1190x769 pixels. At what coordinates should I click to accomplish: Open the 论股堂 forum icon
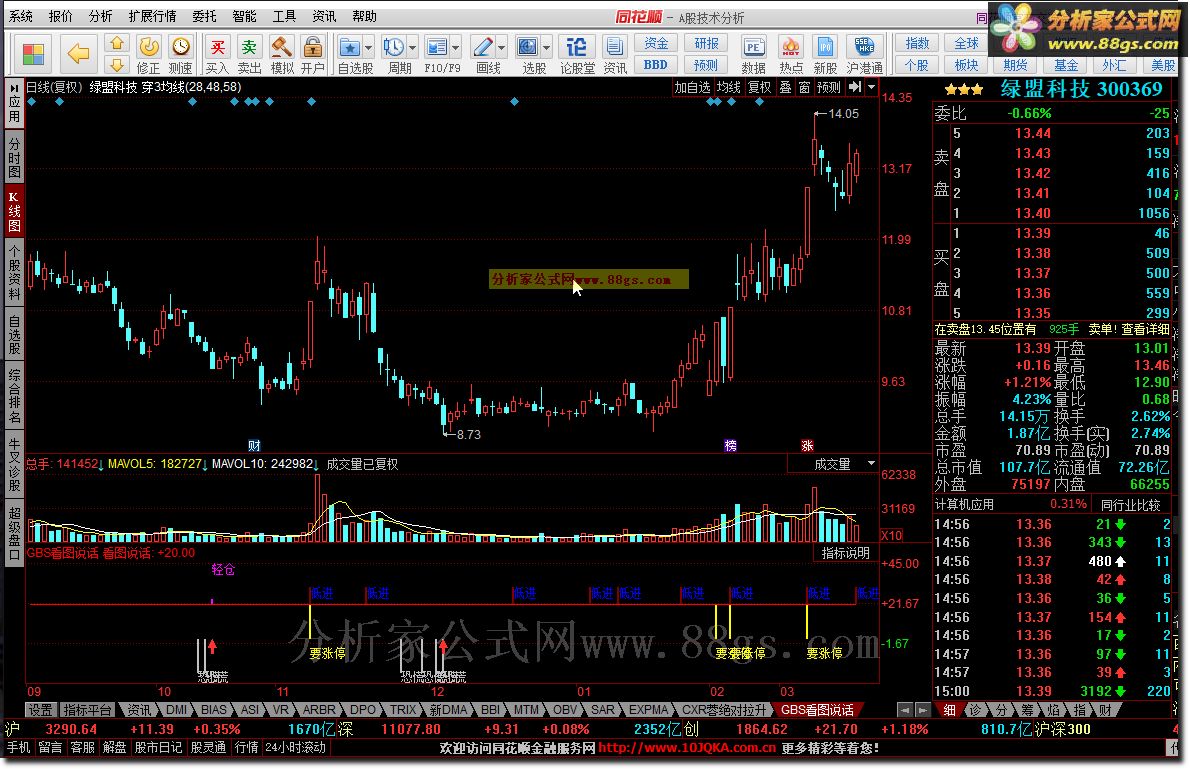(x=577, y=47)
